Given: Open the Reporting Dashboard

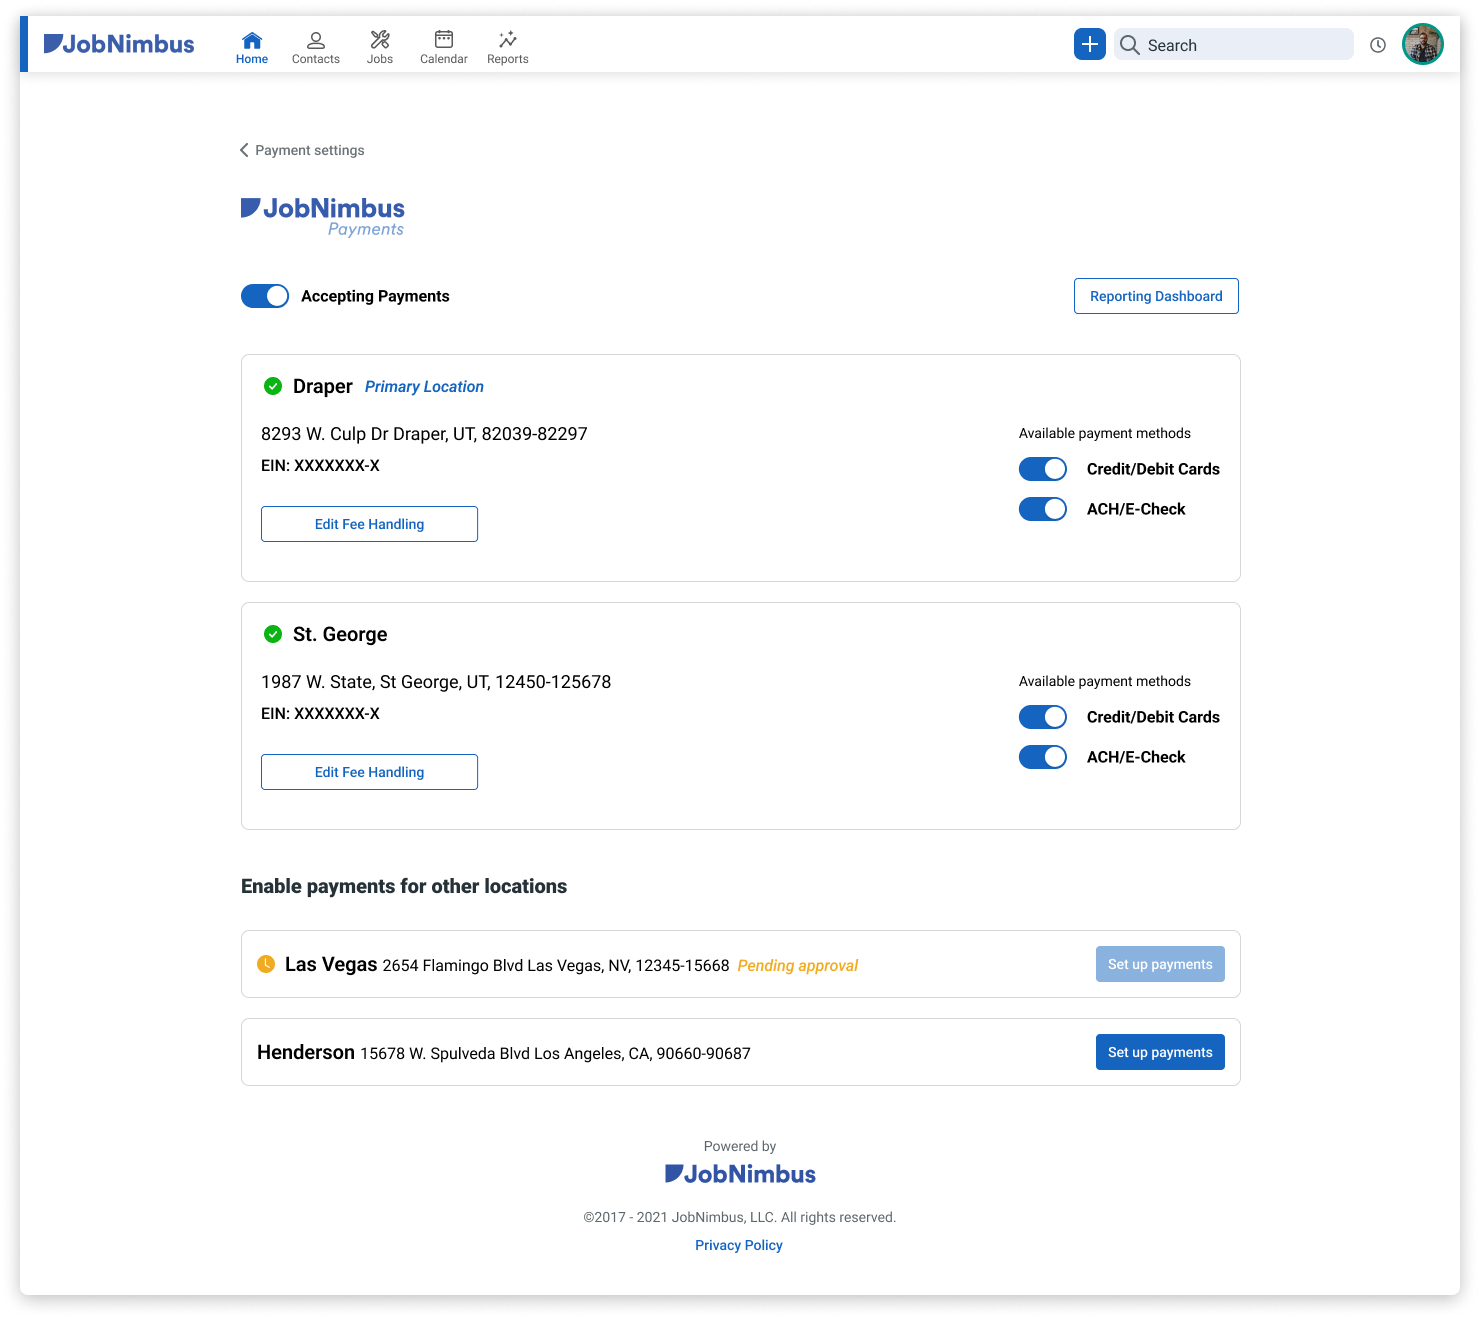Looking at the screenshot, I should (1156, 296).
